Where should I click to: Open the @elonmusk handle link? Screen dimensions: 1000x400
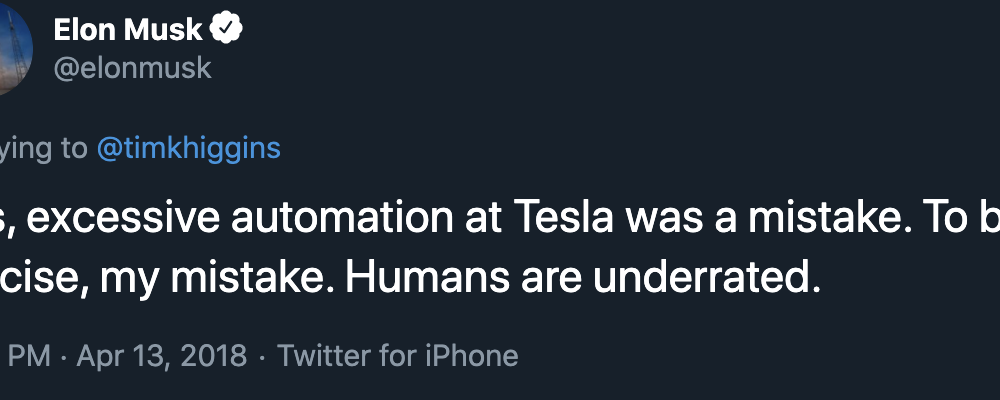[133, 68]
